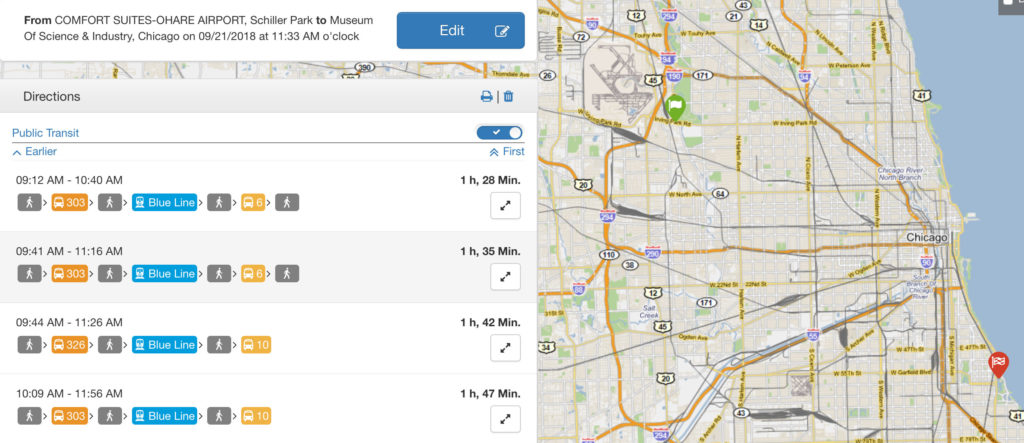
Task: Select Blue Line in 09:12 AM route
Action: [164, 203]
